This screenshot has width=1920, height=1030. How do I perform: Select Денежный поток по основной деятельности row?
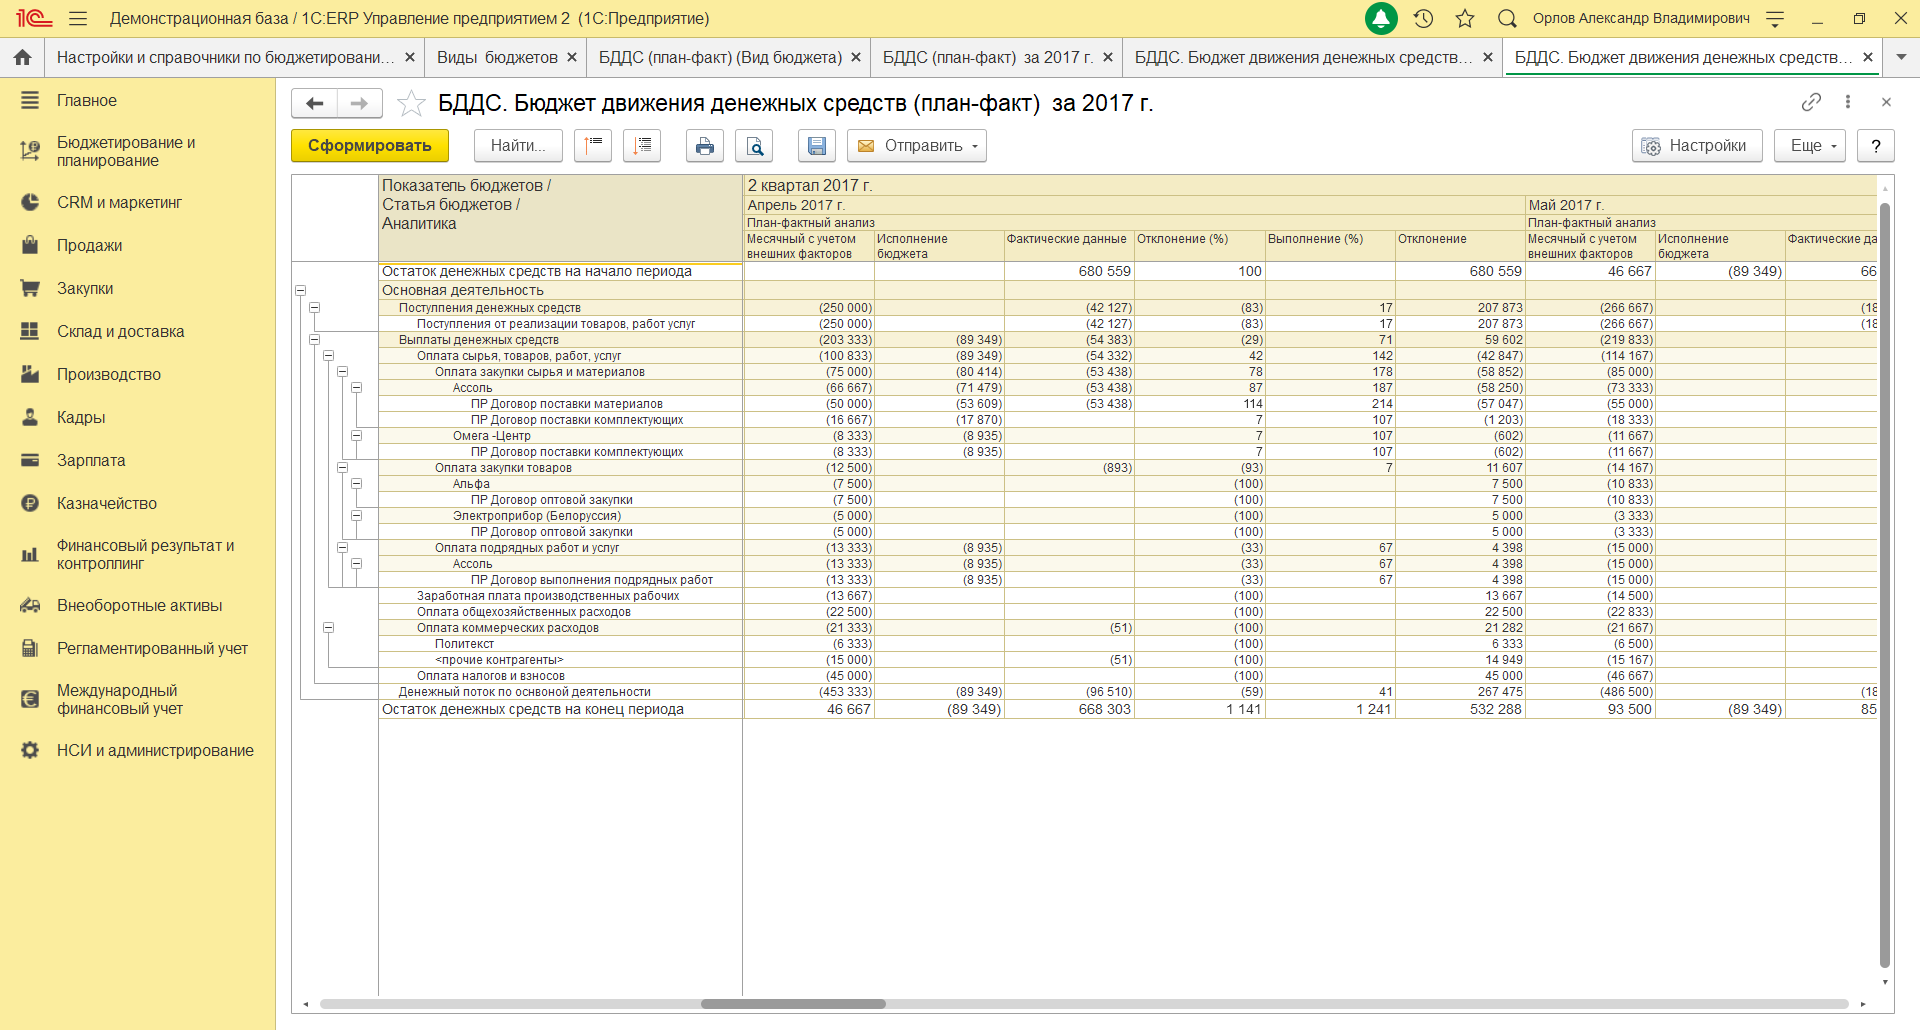[561, 692]
